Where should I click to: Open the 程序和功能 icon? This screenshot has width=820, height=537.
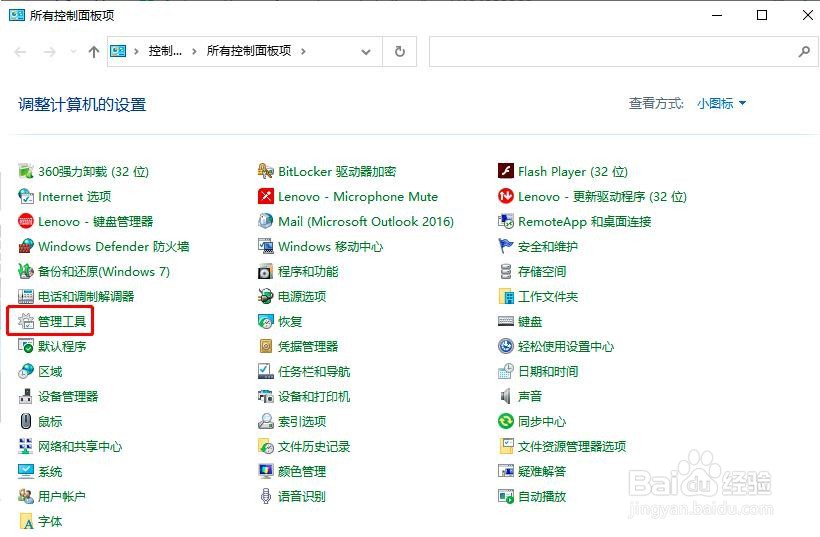click(266, 271)
